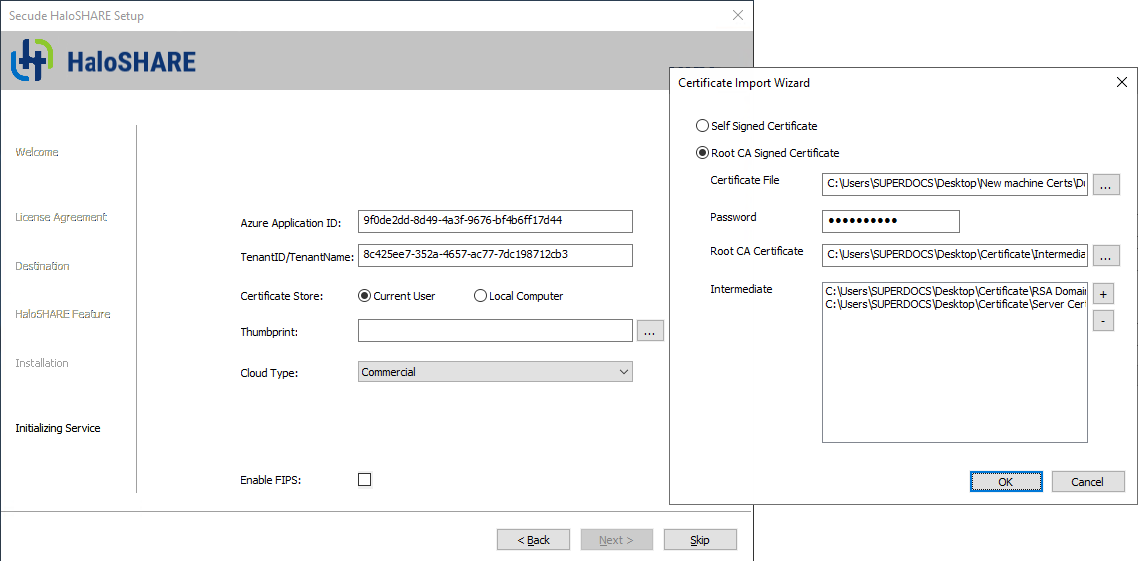Close the Certificate Import Wizard dialog
Image resolution: width=1138 pixels, height=561 pixels.
click(x=1121, y=82)
